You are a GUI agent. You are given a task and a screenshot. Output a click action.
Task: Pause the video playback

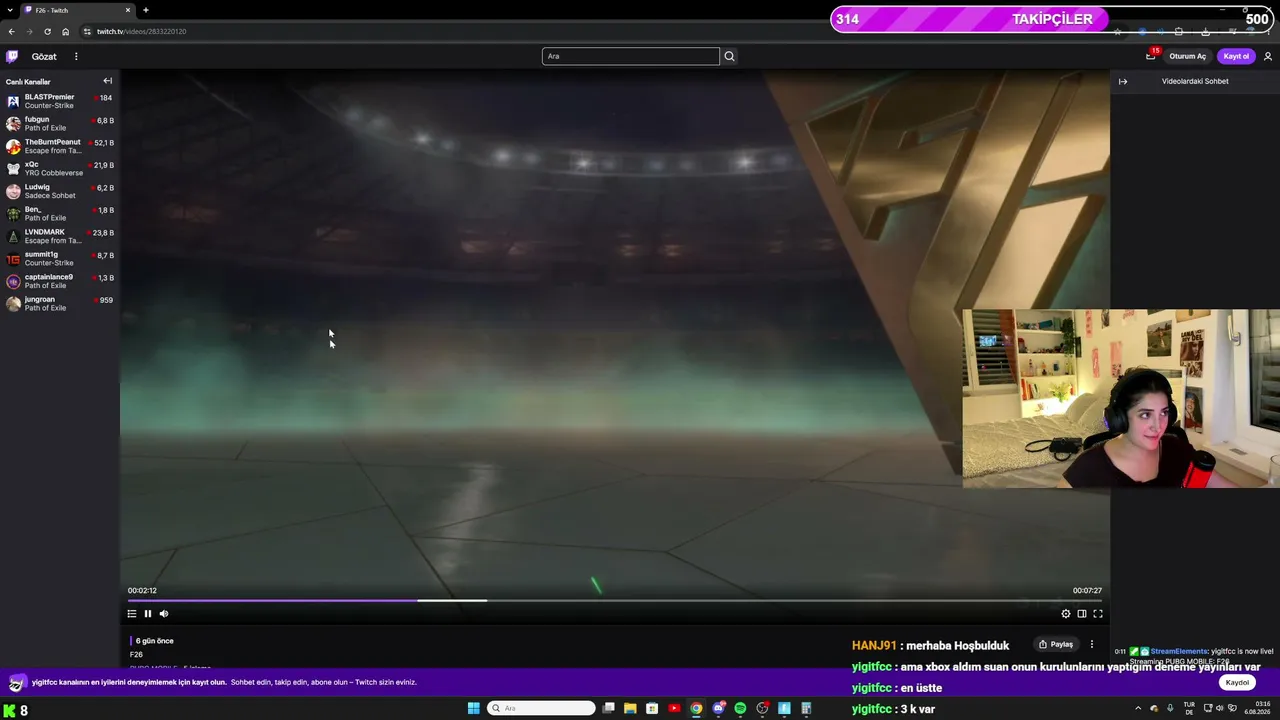pyautogui.click(x=148, y=614)
